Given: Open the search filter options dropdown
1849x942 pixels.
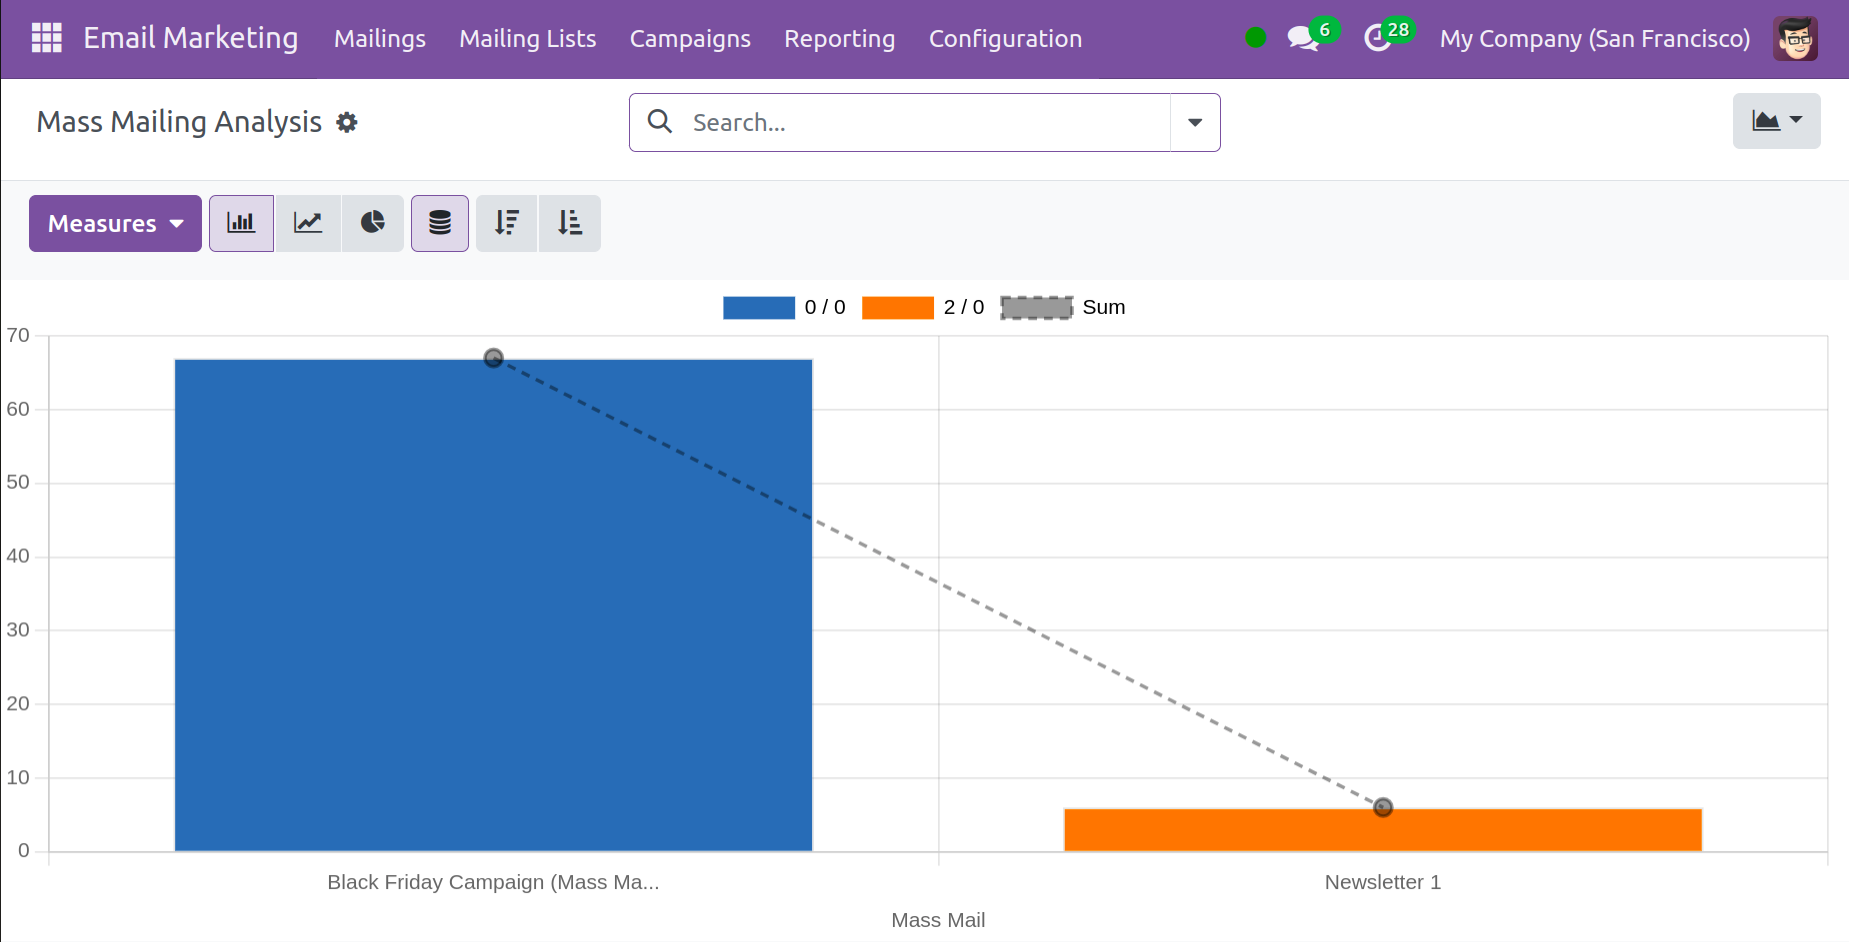Looking at the screenshot, I should click(1195, 122).
